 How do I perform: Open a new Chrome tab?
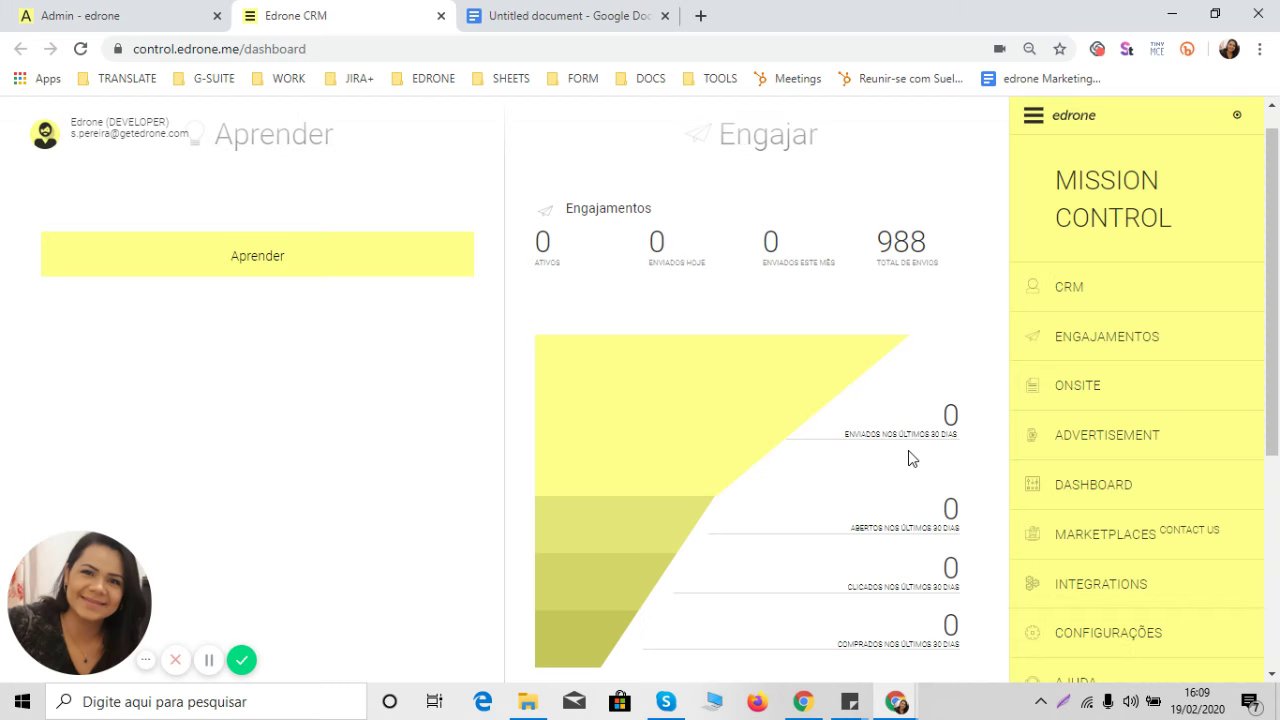point(701,16)
